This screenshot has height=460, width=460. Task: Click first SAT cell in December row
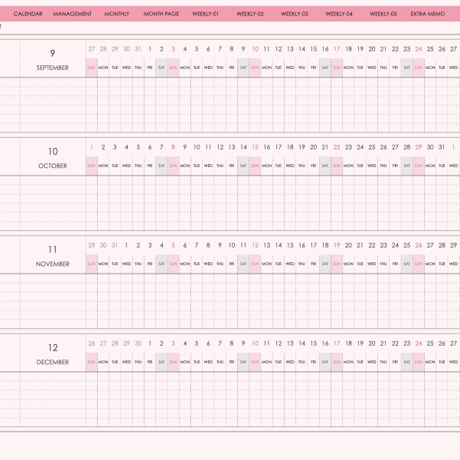coord(162,362)
